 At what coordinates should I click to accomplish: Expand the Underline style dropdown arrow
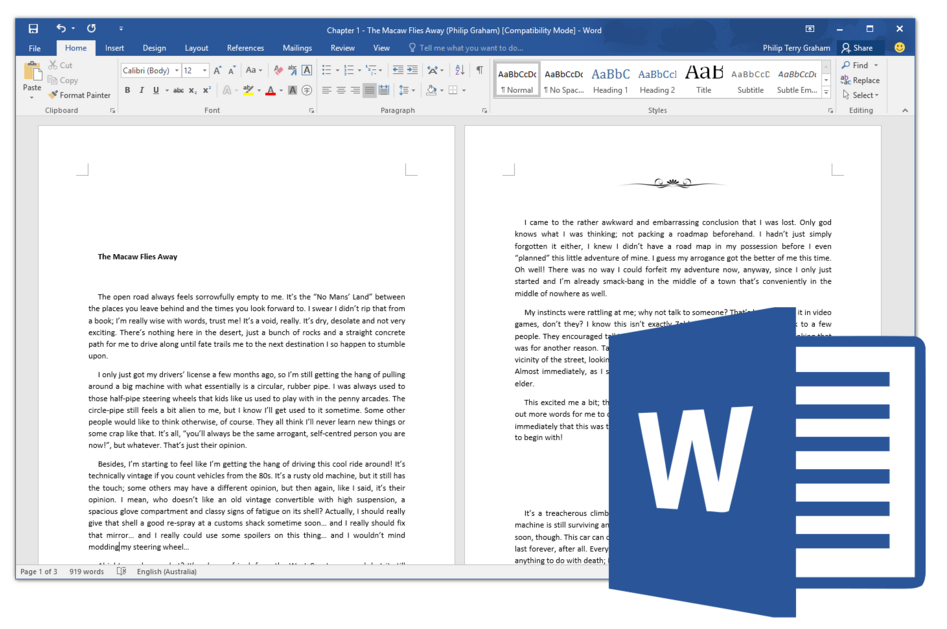[x=167, y=89]
